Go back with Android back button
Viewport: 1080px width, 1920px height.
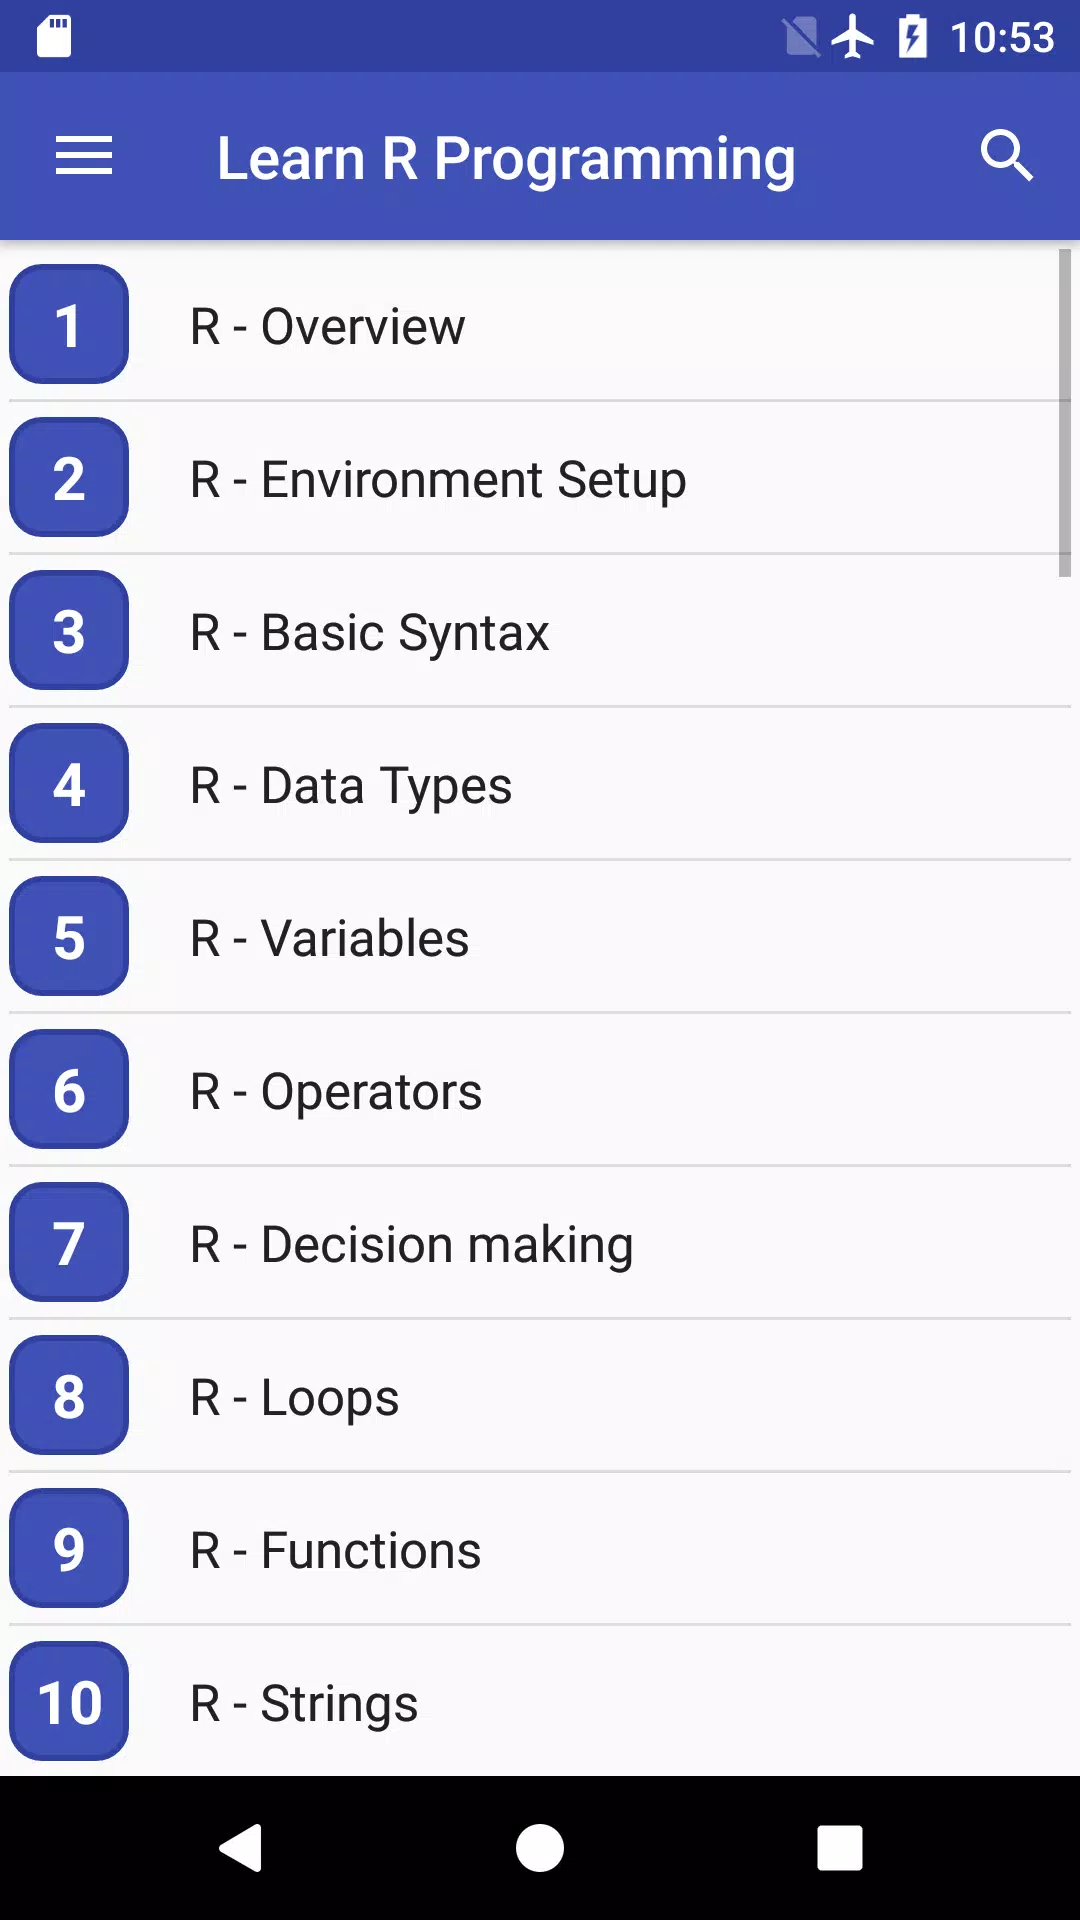tap(241, 1847)
